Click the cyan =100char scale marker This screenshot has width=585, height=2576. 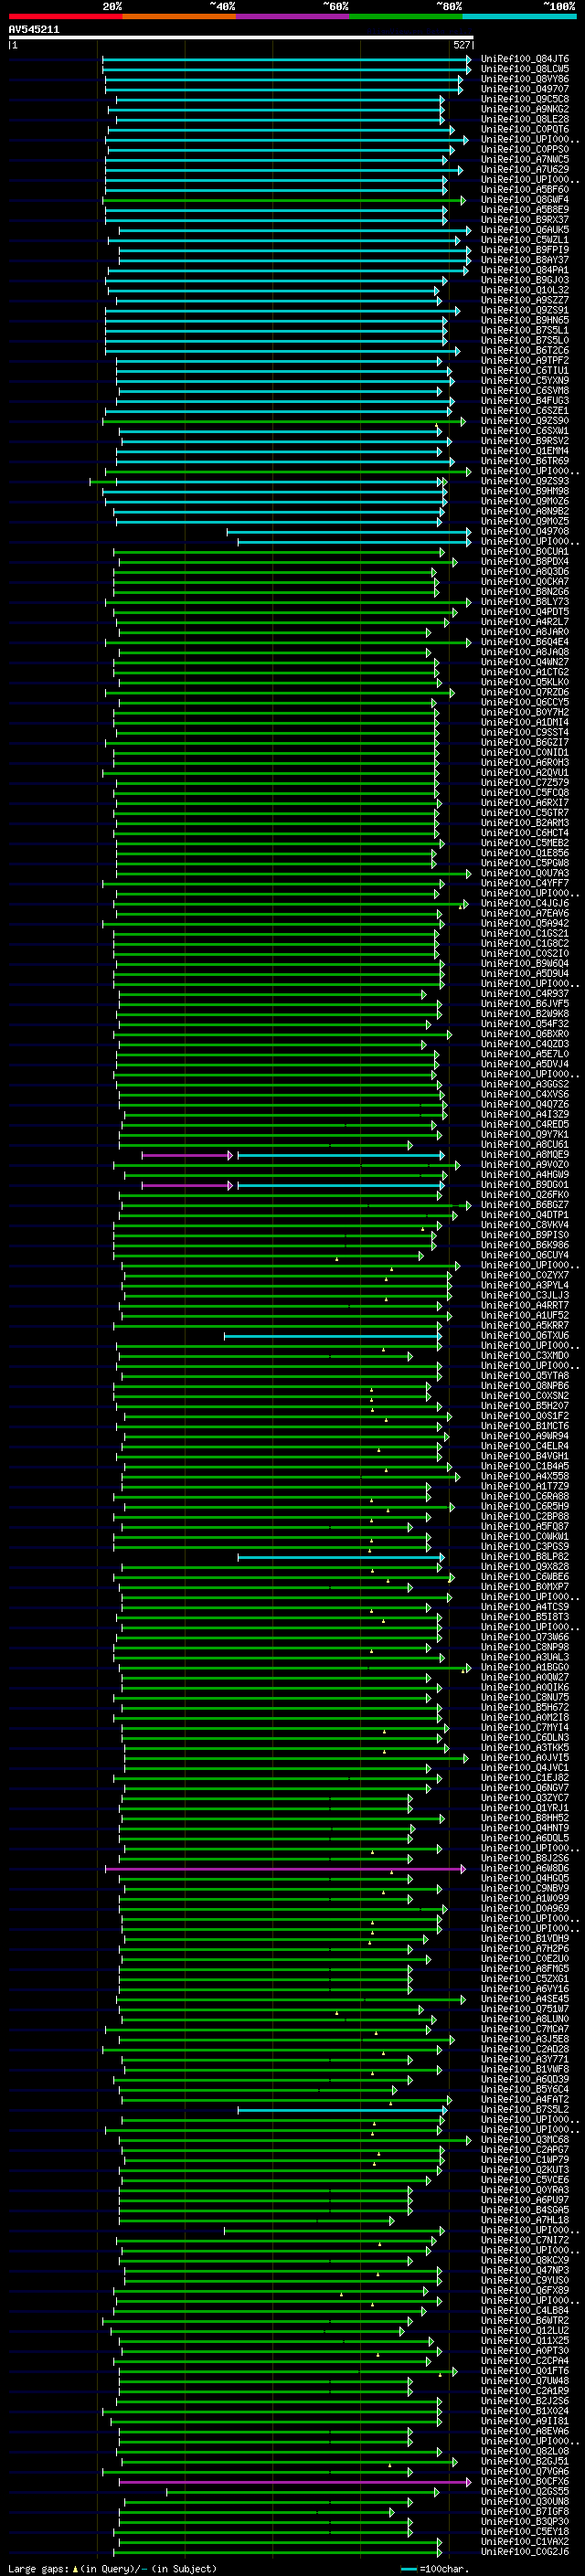[x=408, y=2569]
